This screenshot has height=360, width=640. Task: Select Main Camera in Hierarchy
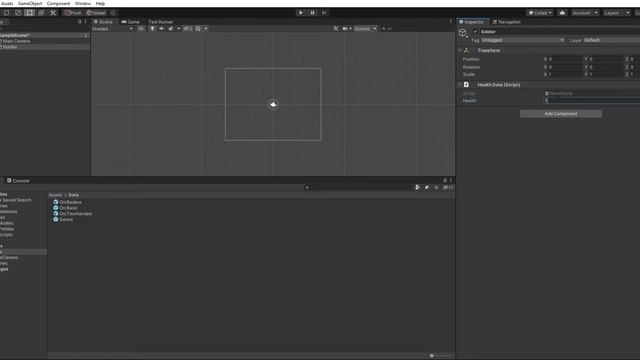[16, 41]
